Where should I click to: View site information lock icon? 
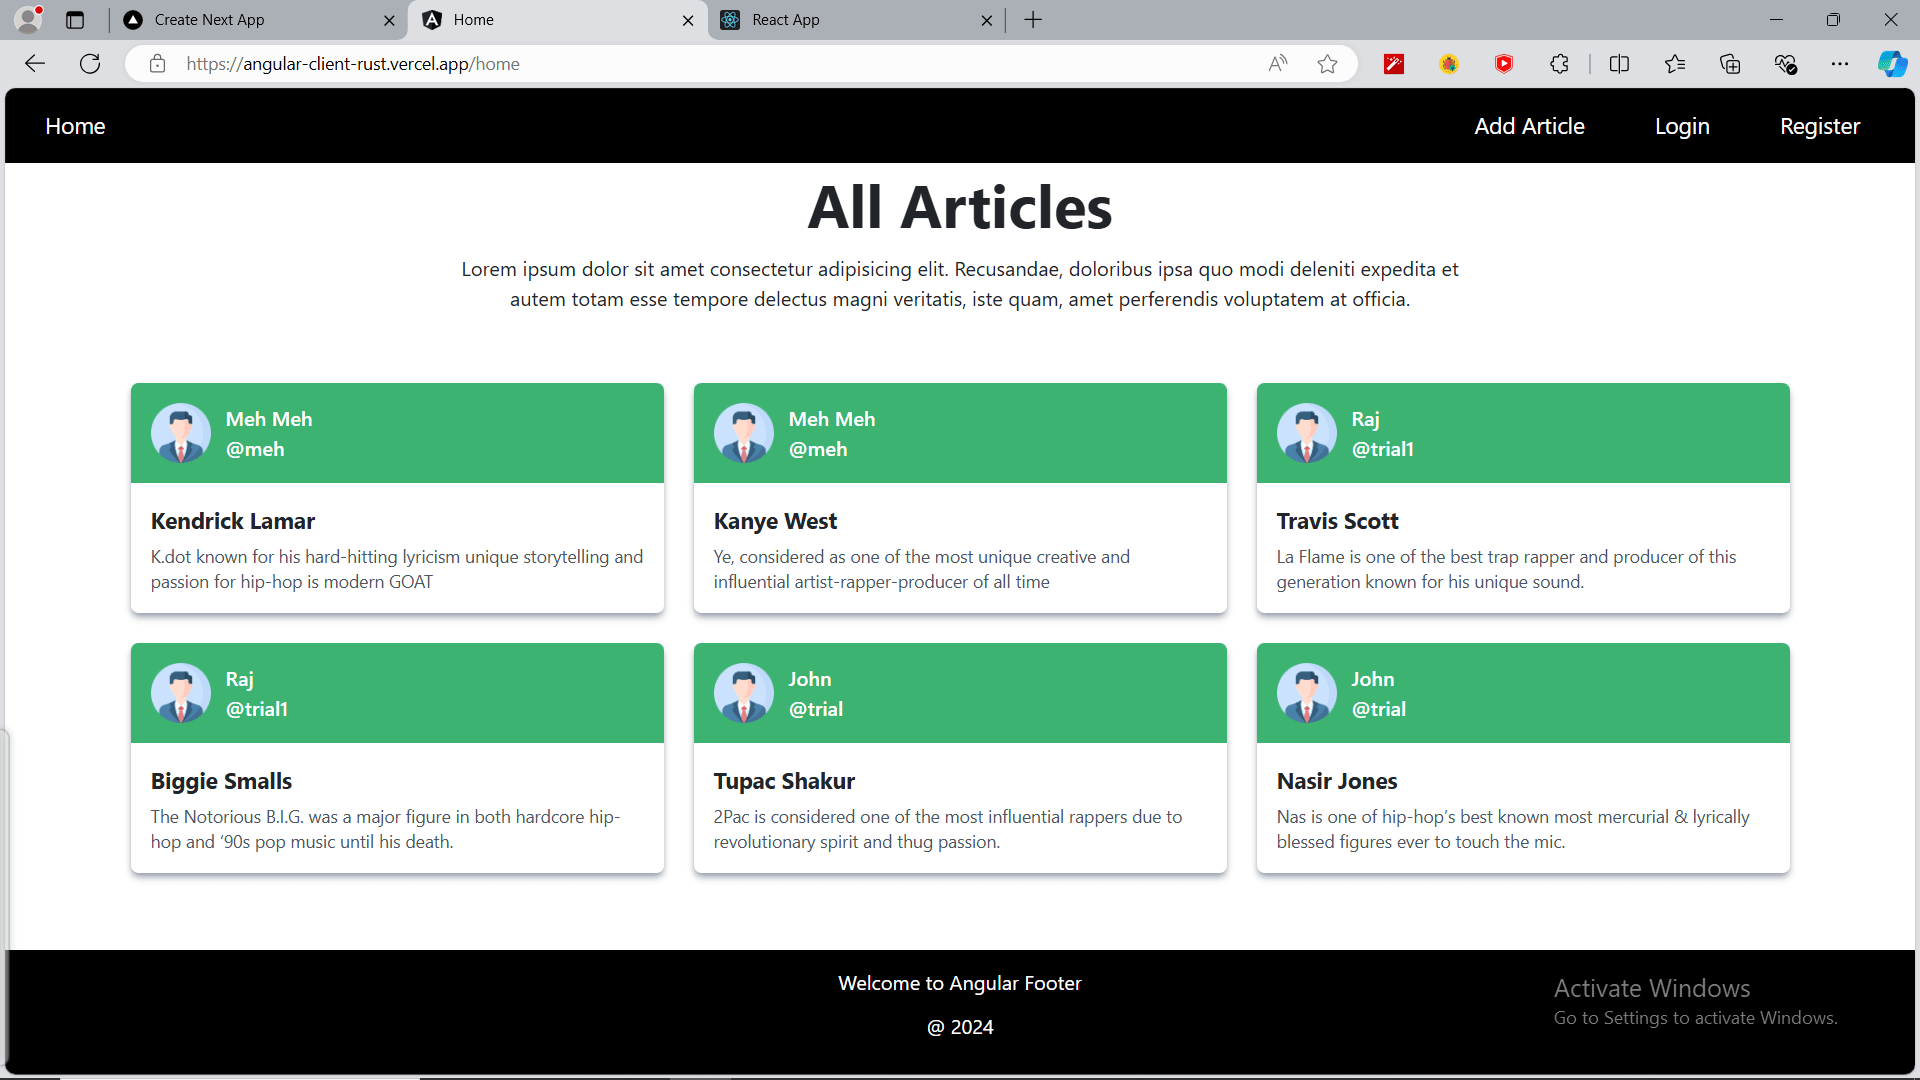(x=157, y=64)
